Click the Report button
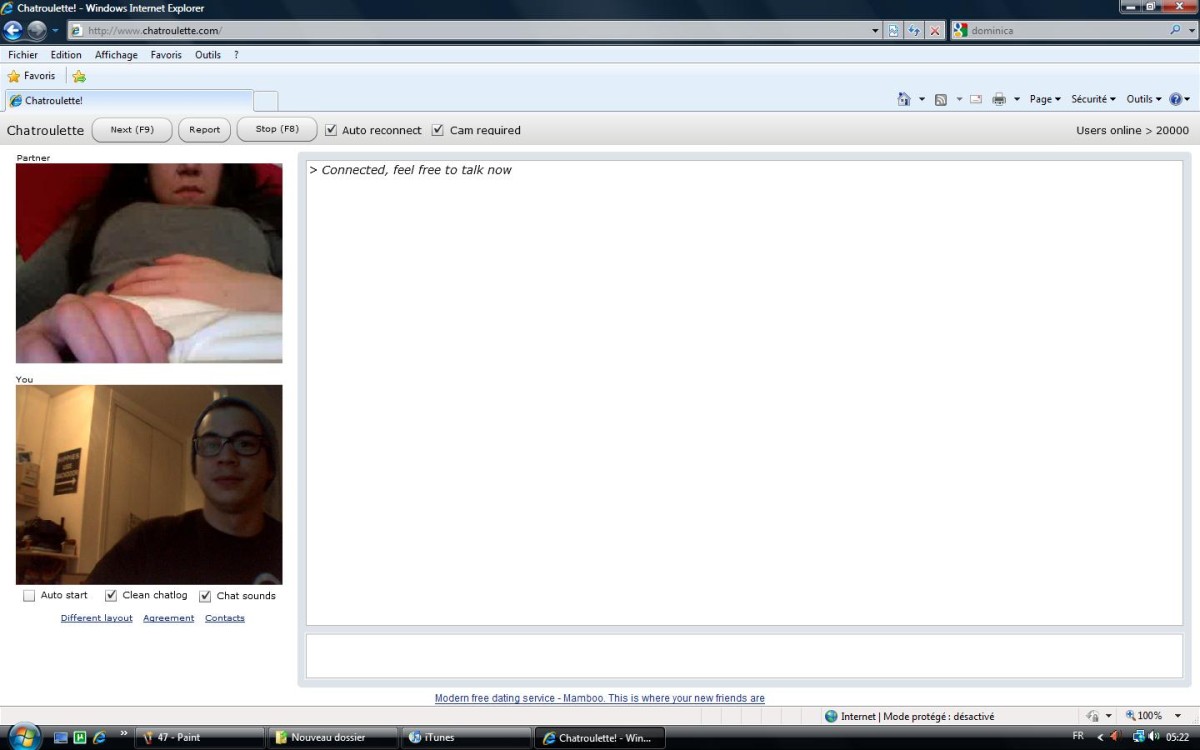Screen dimensions: 1200x750 (205, 130)
